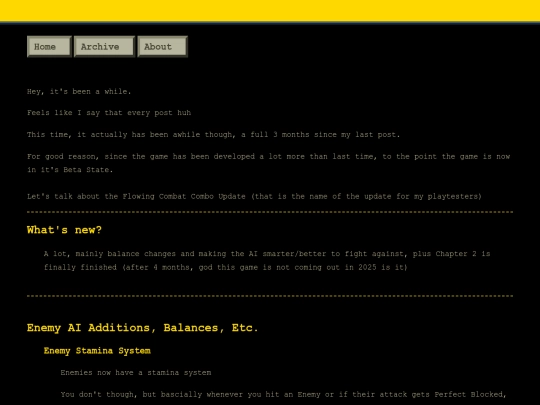This screenshot has height=405, width=540.
Task: Click the line "Hey, it's been a while."
Action: tap(79, 92)
